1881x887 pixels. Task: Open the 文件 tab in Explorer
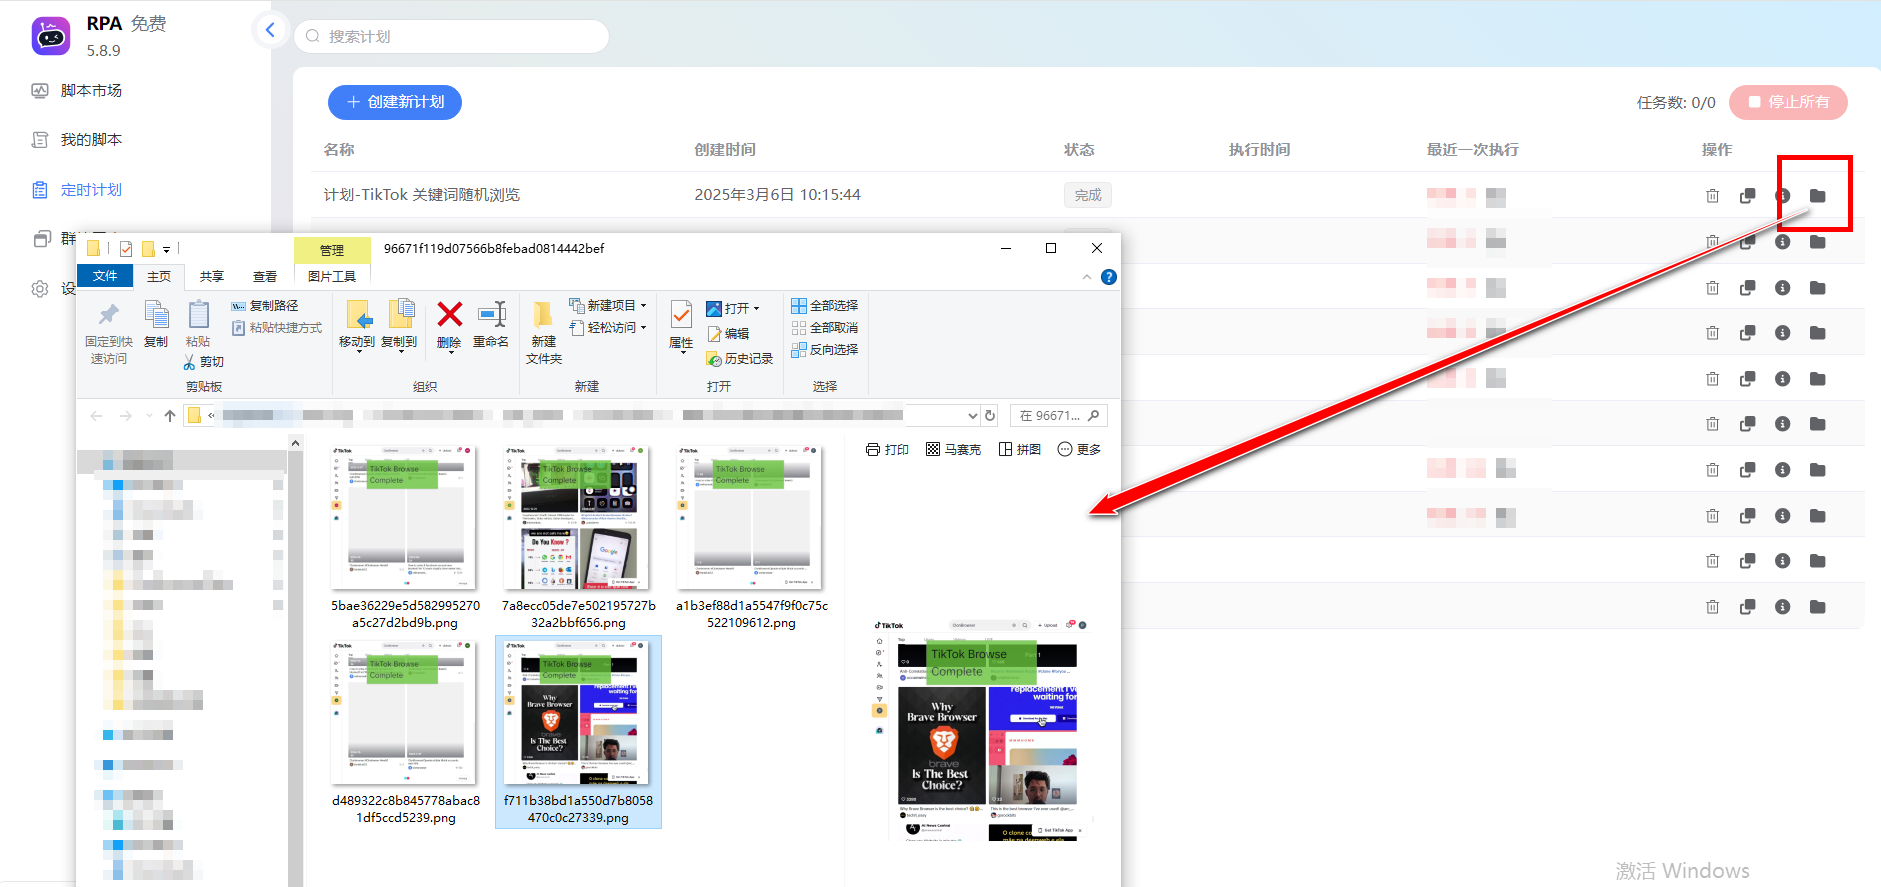(105, 276)
